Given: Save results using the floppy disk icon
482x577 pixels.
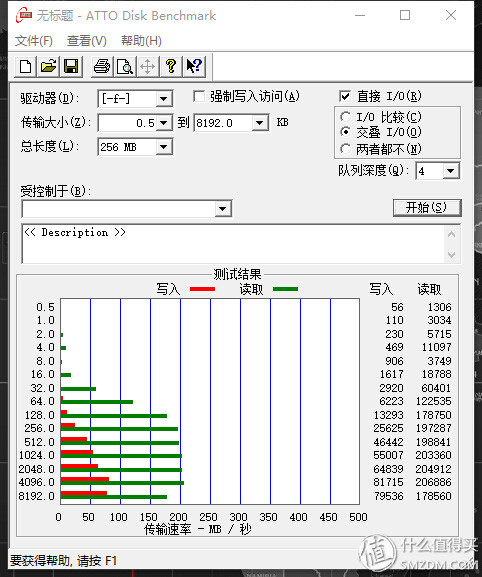Looking at the screenshot, I should (71, 67).
